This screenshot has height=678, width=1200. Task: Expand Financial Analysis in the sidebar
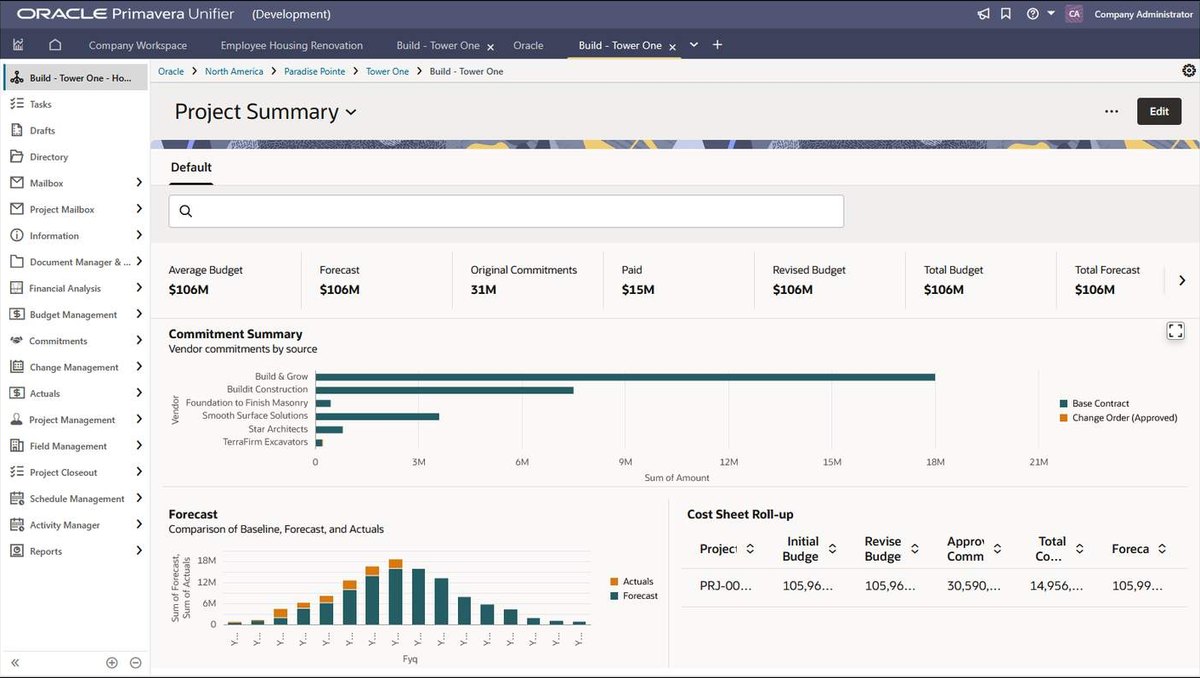[x=139, y=288]
